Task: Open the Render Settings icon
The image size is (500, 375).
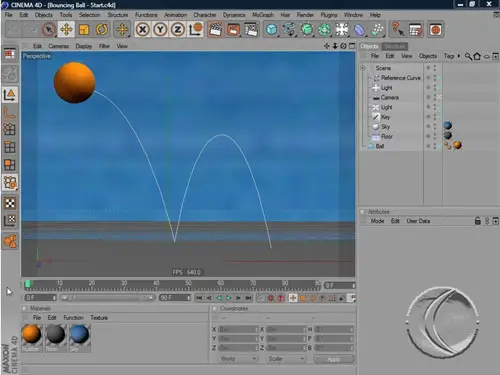Action: [251, 30]
